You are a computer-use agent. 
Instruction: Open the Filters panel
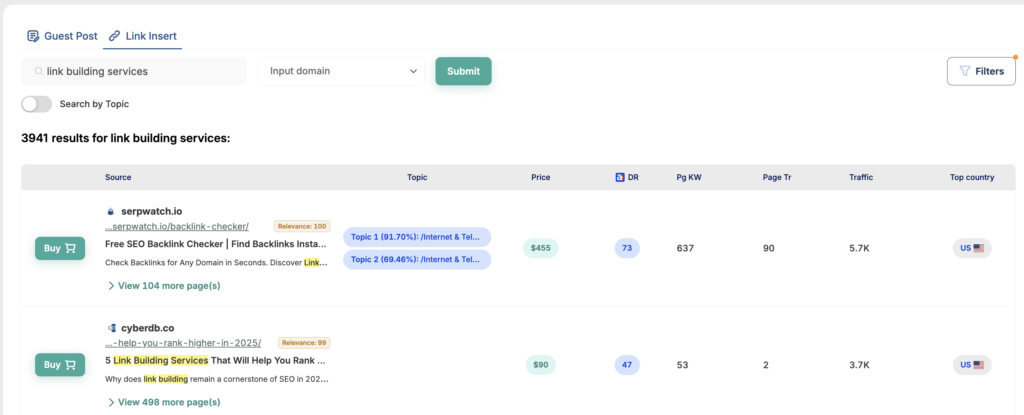coord(981,71)
